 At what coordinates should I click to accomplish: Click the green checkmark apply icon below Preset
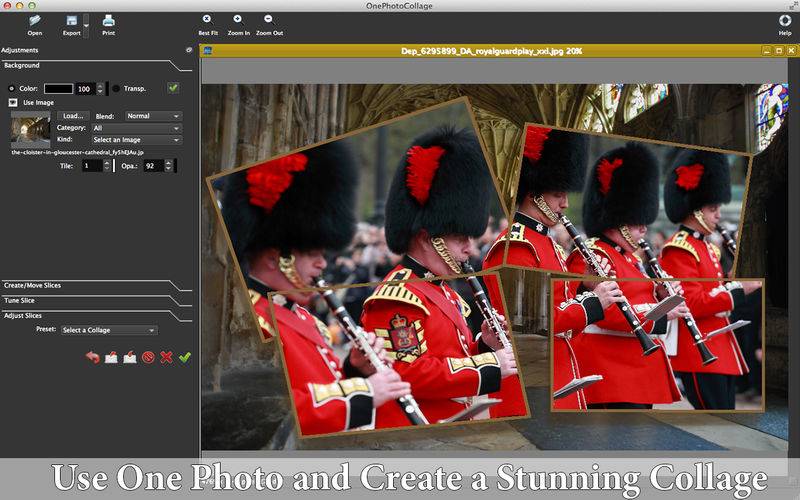click(185, 357)
